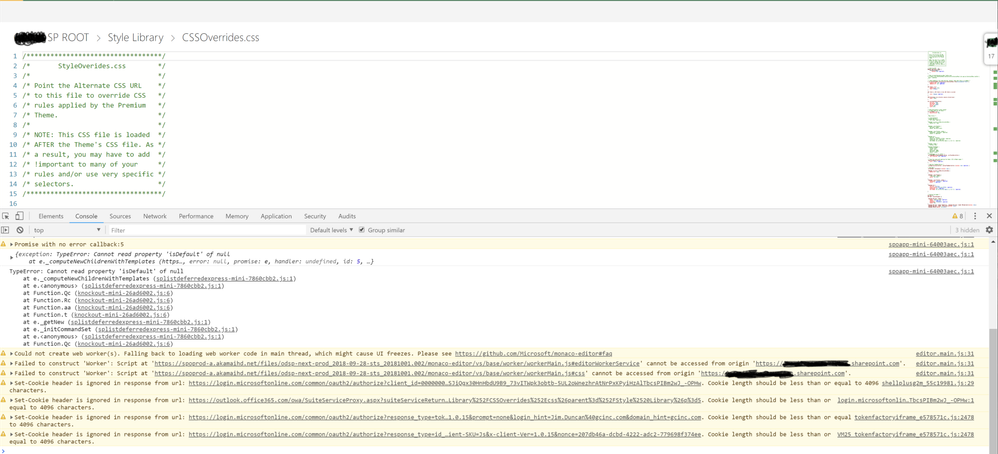Screen dimensions: 998x454
Task: Click the 'CSSOverrides.css' breadcrumb title
Action: [x=220, y=38]
